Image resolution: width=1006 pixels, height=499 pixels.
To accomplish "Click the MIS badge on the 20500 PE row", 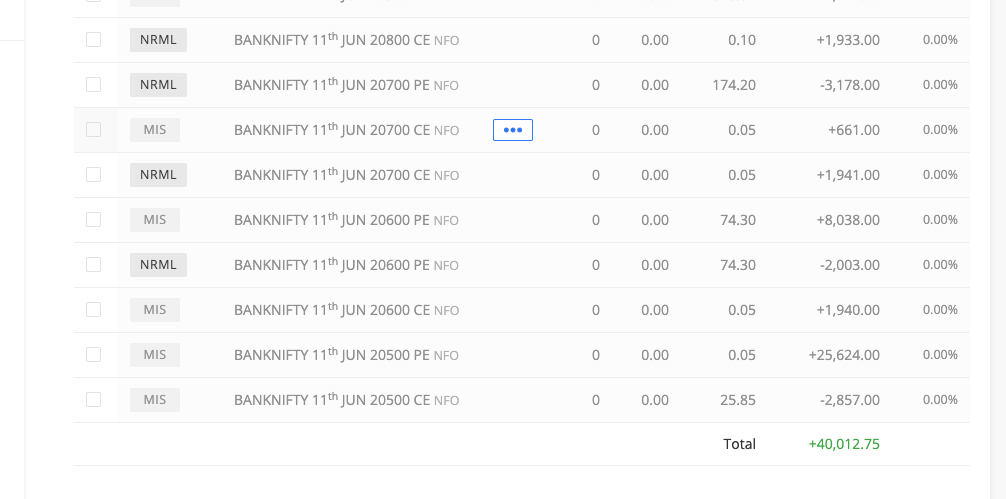I will coord(155,355).
